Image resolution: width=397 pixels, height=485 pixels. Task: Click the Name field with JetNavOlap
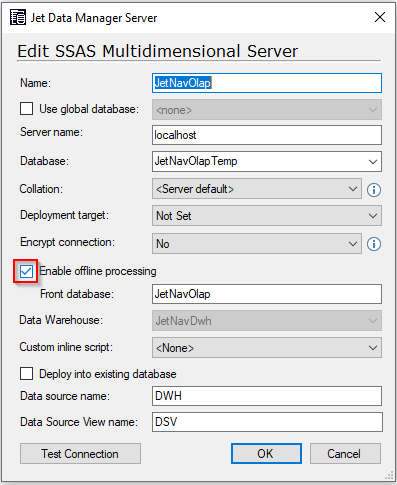267,83
